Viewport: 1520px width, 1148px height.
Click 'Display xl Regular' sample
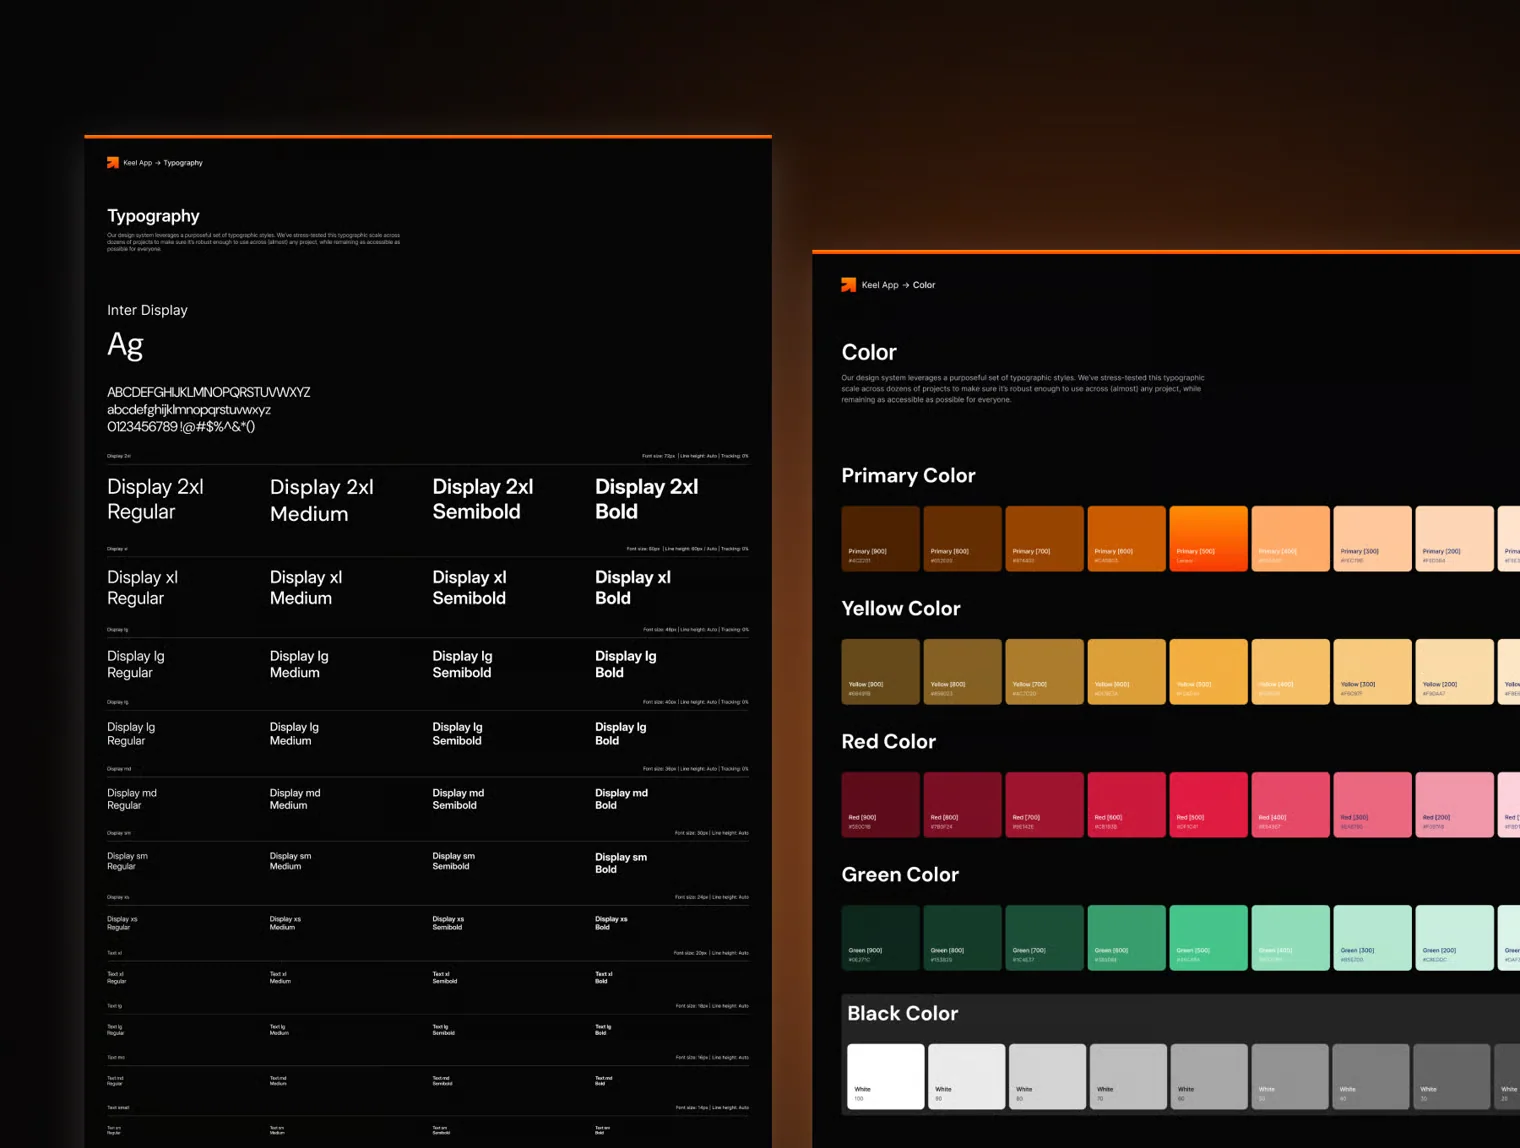[x=142, y=588]
